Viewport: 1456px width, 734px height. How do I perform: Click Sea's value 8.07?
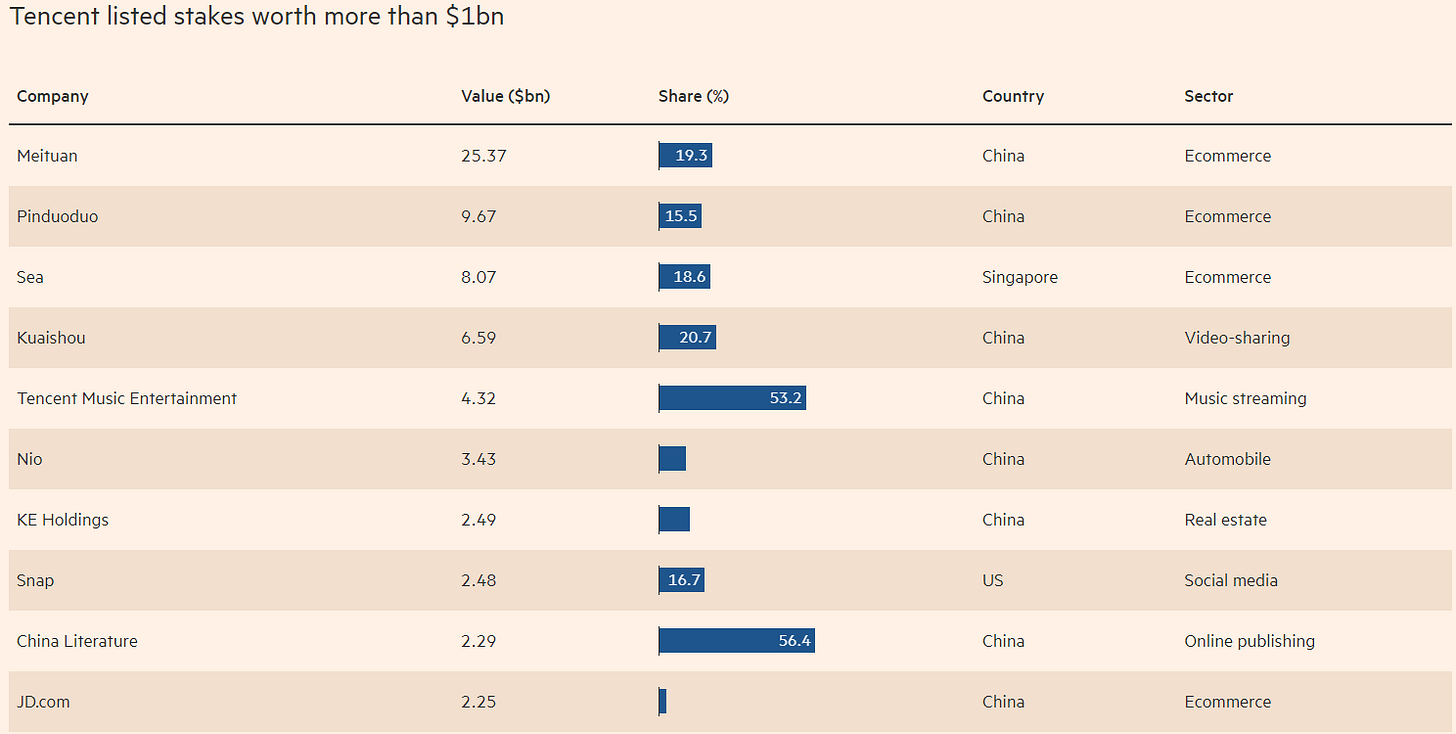coord(478,277)
